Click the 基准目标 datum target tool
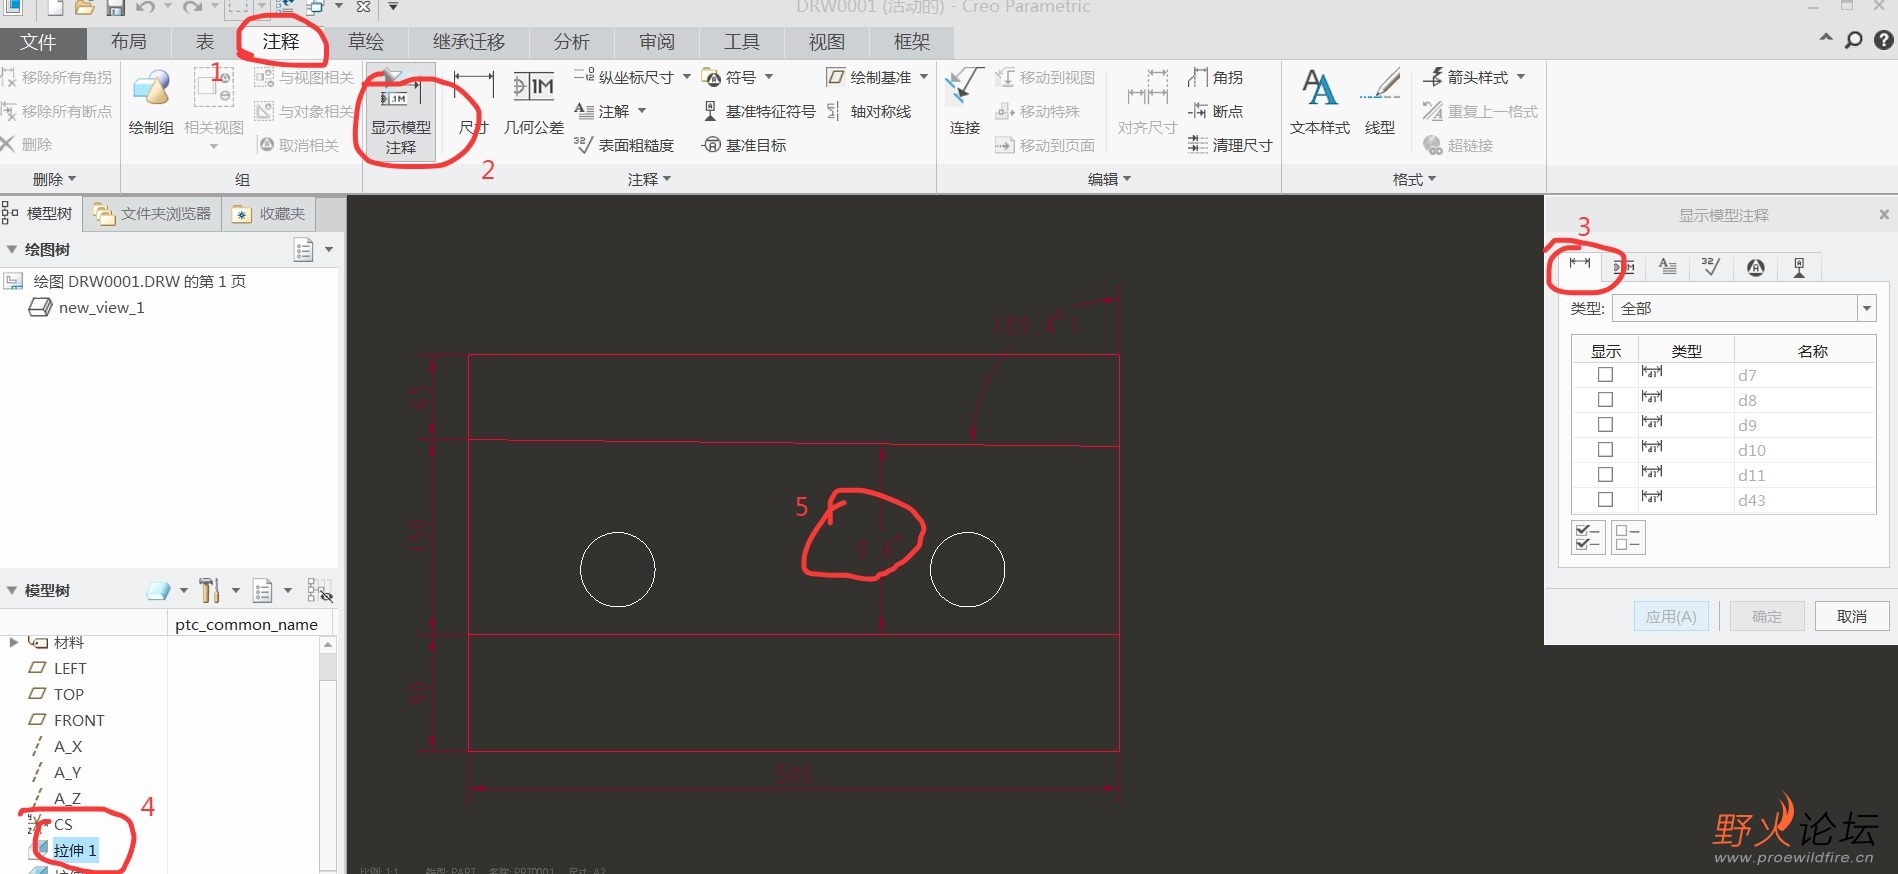 [x=745, y=145]
